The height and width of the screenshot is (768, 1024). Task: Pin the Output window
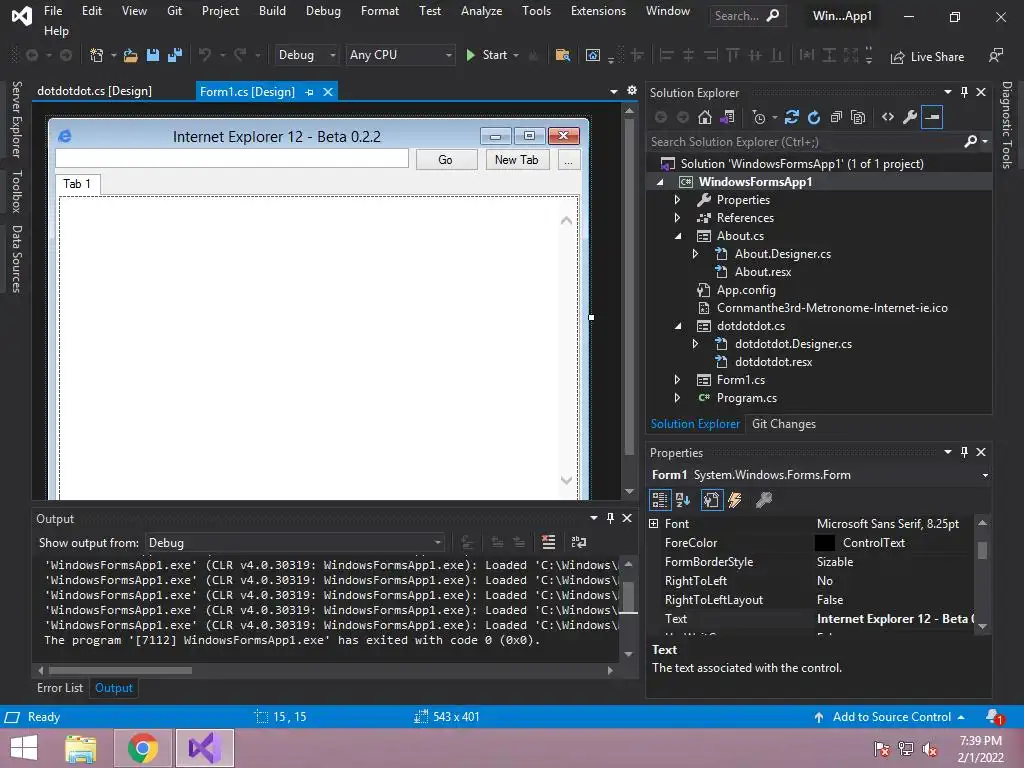[611, 518]
